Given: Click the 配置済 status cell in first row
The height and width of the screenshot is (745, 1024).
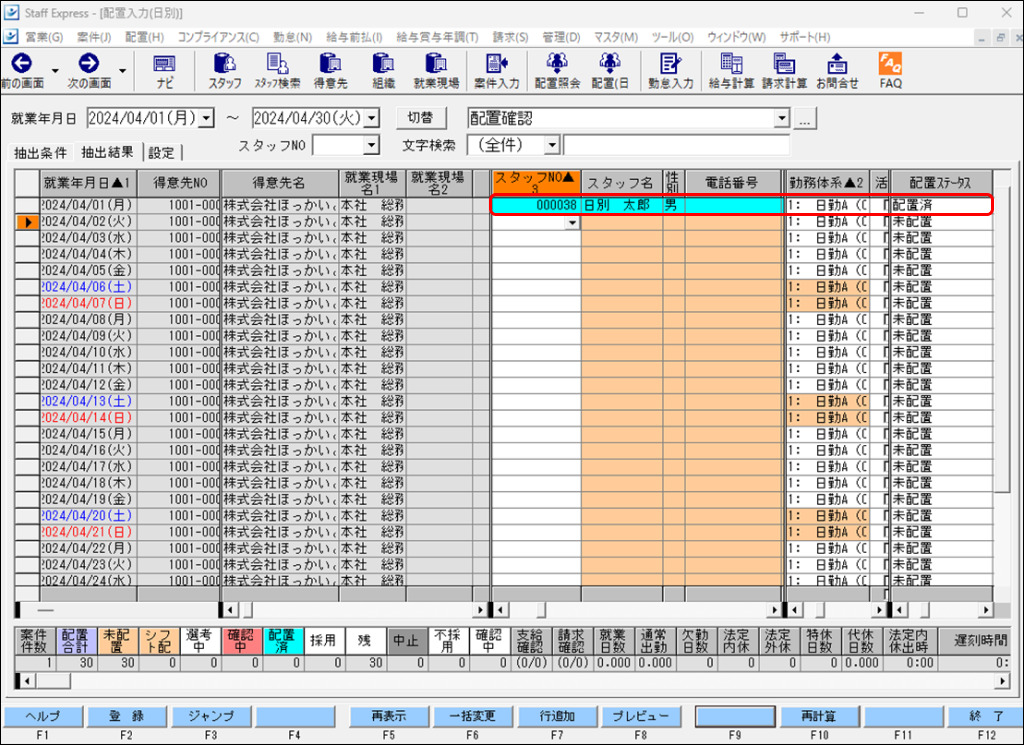Looking at the screenshot, I should point(941,206).
